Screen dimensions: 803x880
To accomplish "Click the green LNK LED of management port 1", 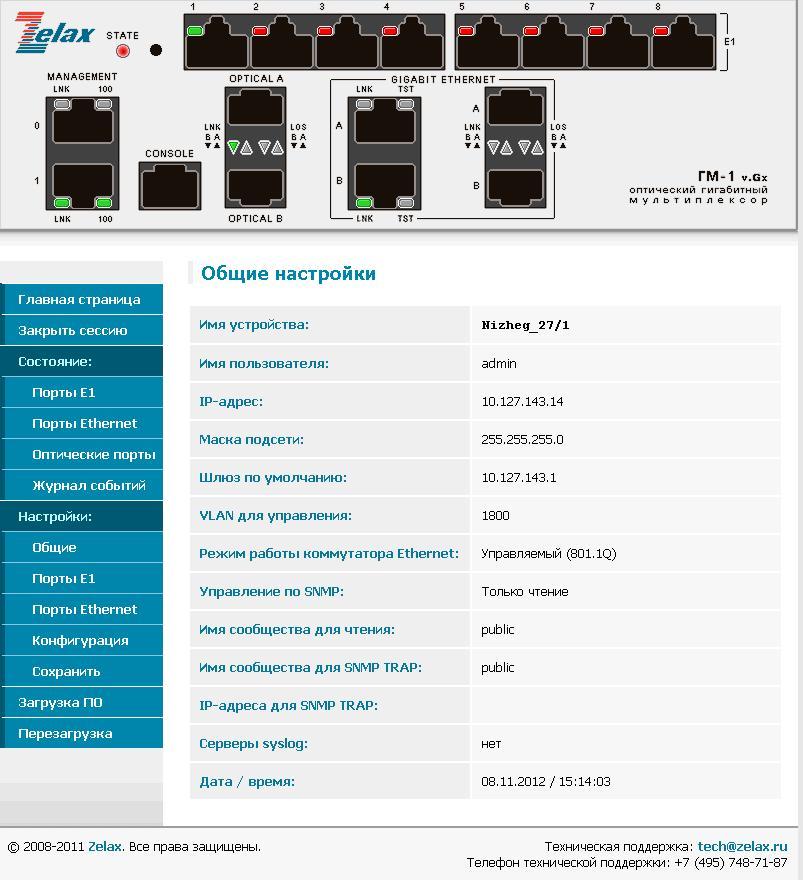I will pos(62,203).
